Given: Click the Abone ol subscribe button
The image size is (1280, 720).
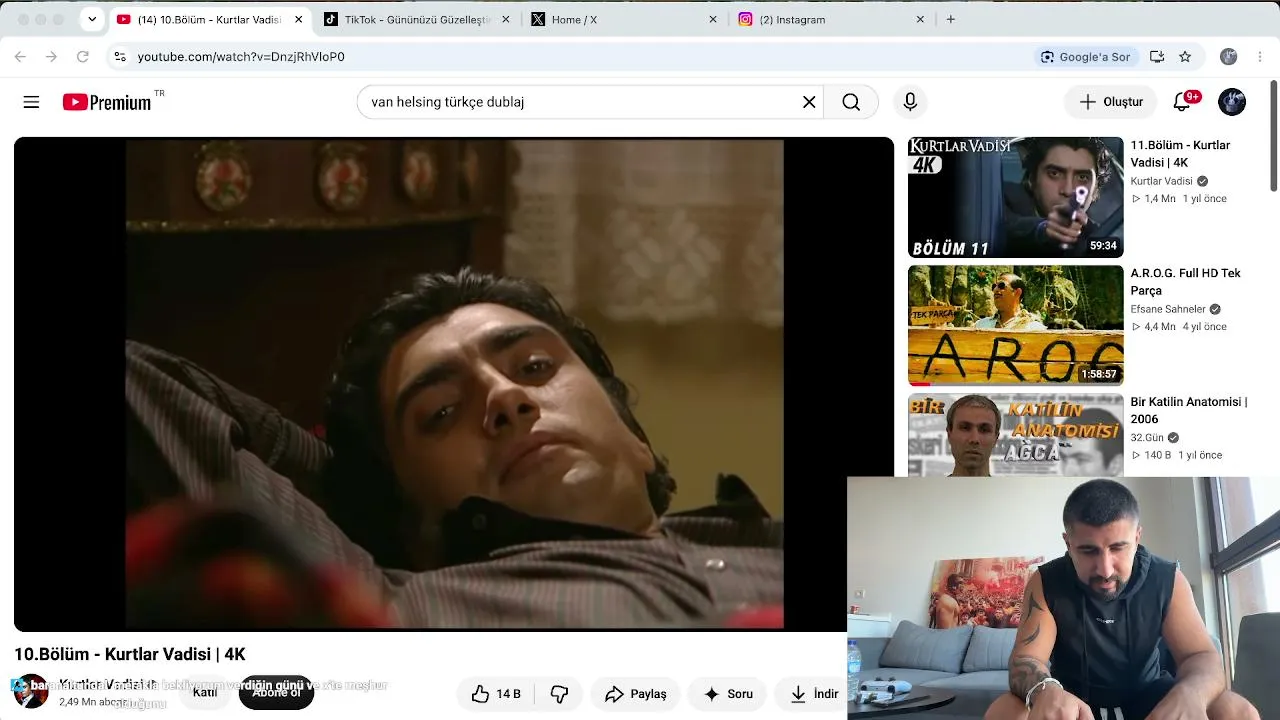Looking at the screenshot, I should coord(276,692).
